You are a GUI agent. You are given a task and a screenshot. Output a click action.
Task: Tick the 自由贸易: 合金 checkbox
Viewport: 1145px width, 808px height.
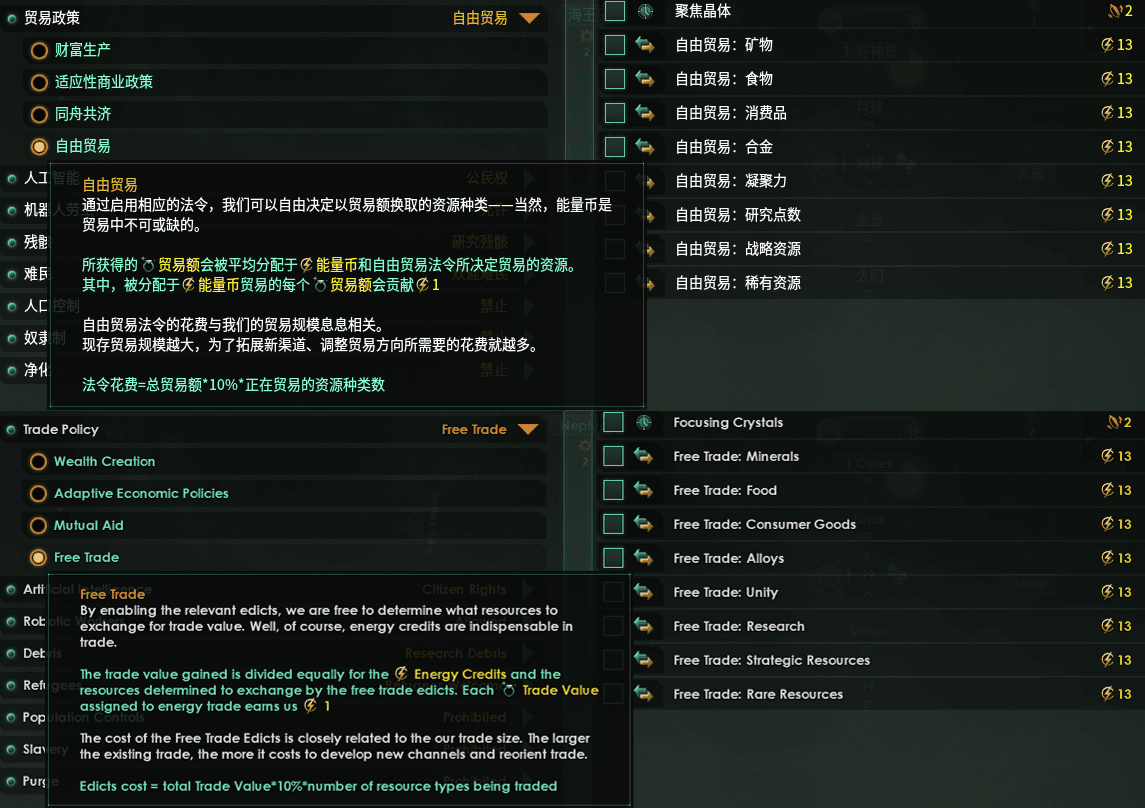(615, 147)
